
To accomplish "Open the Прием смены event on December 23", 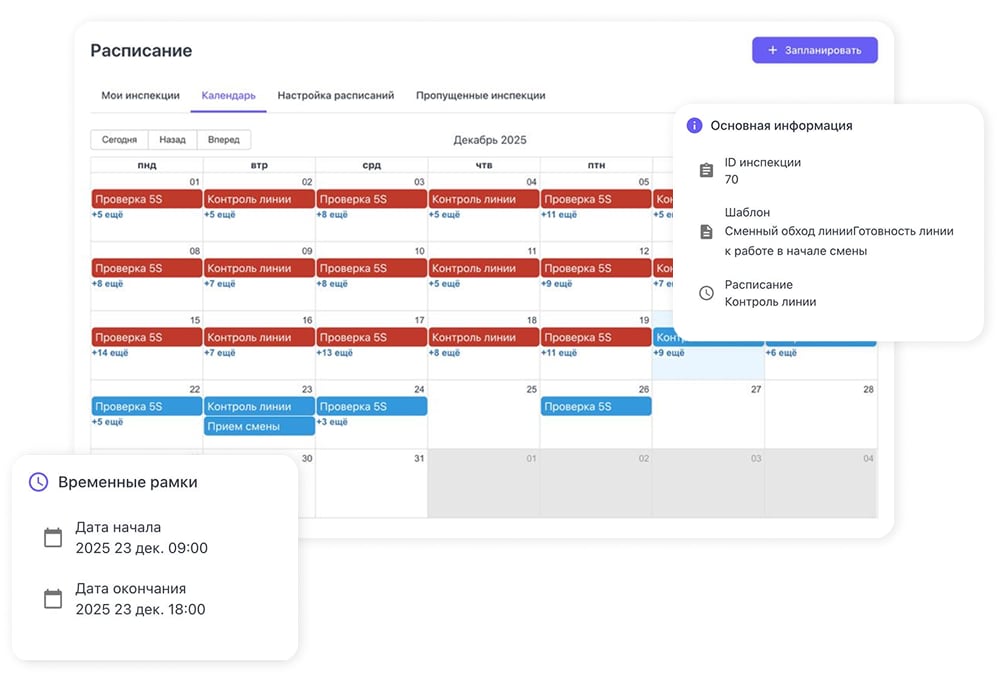I will point(259,427).
